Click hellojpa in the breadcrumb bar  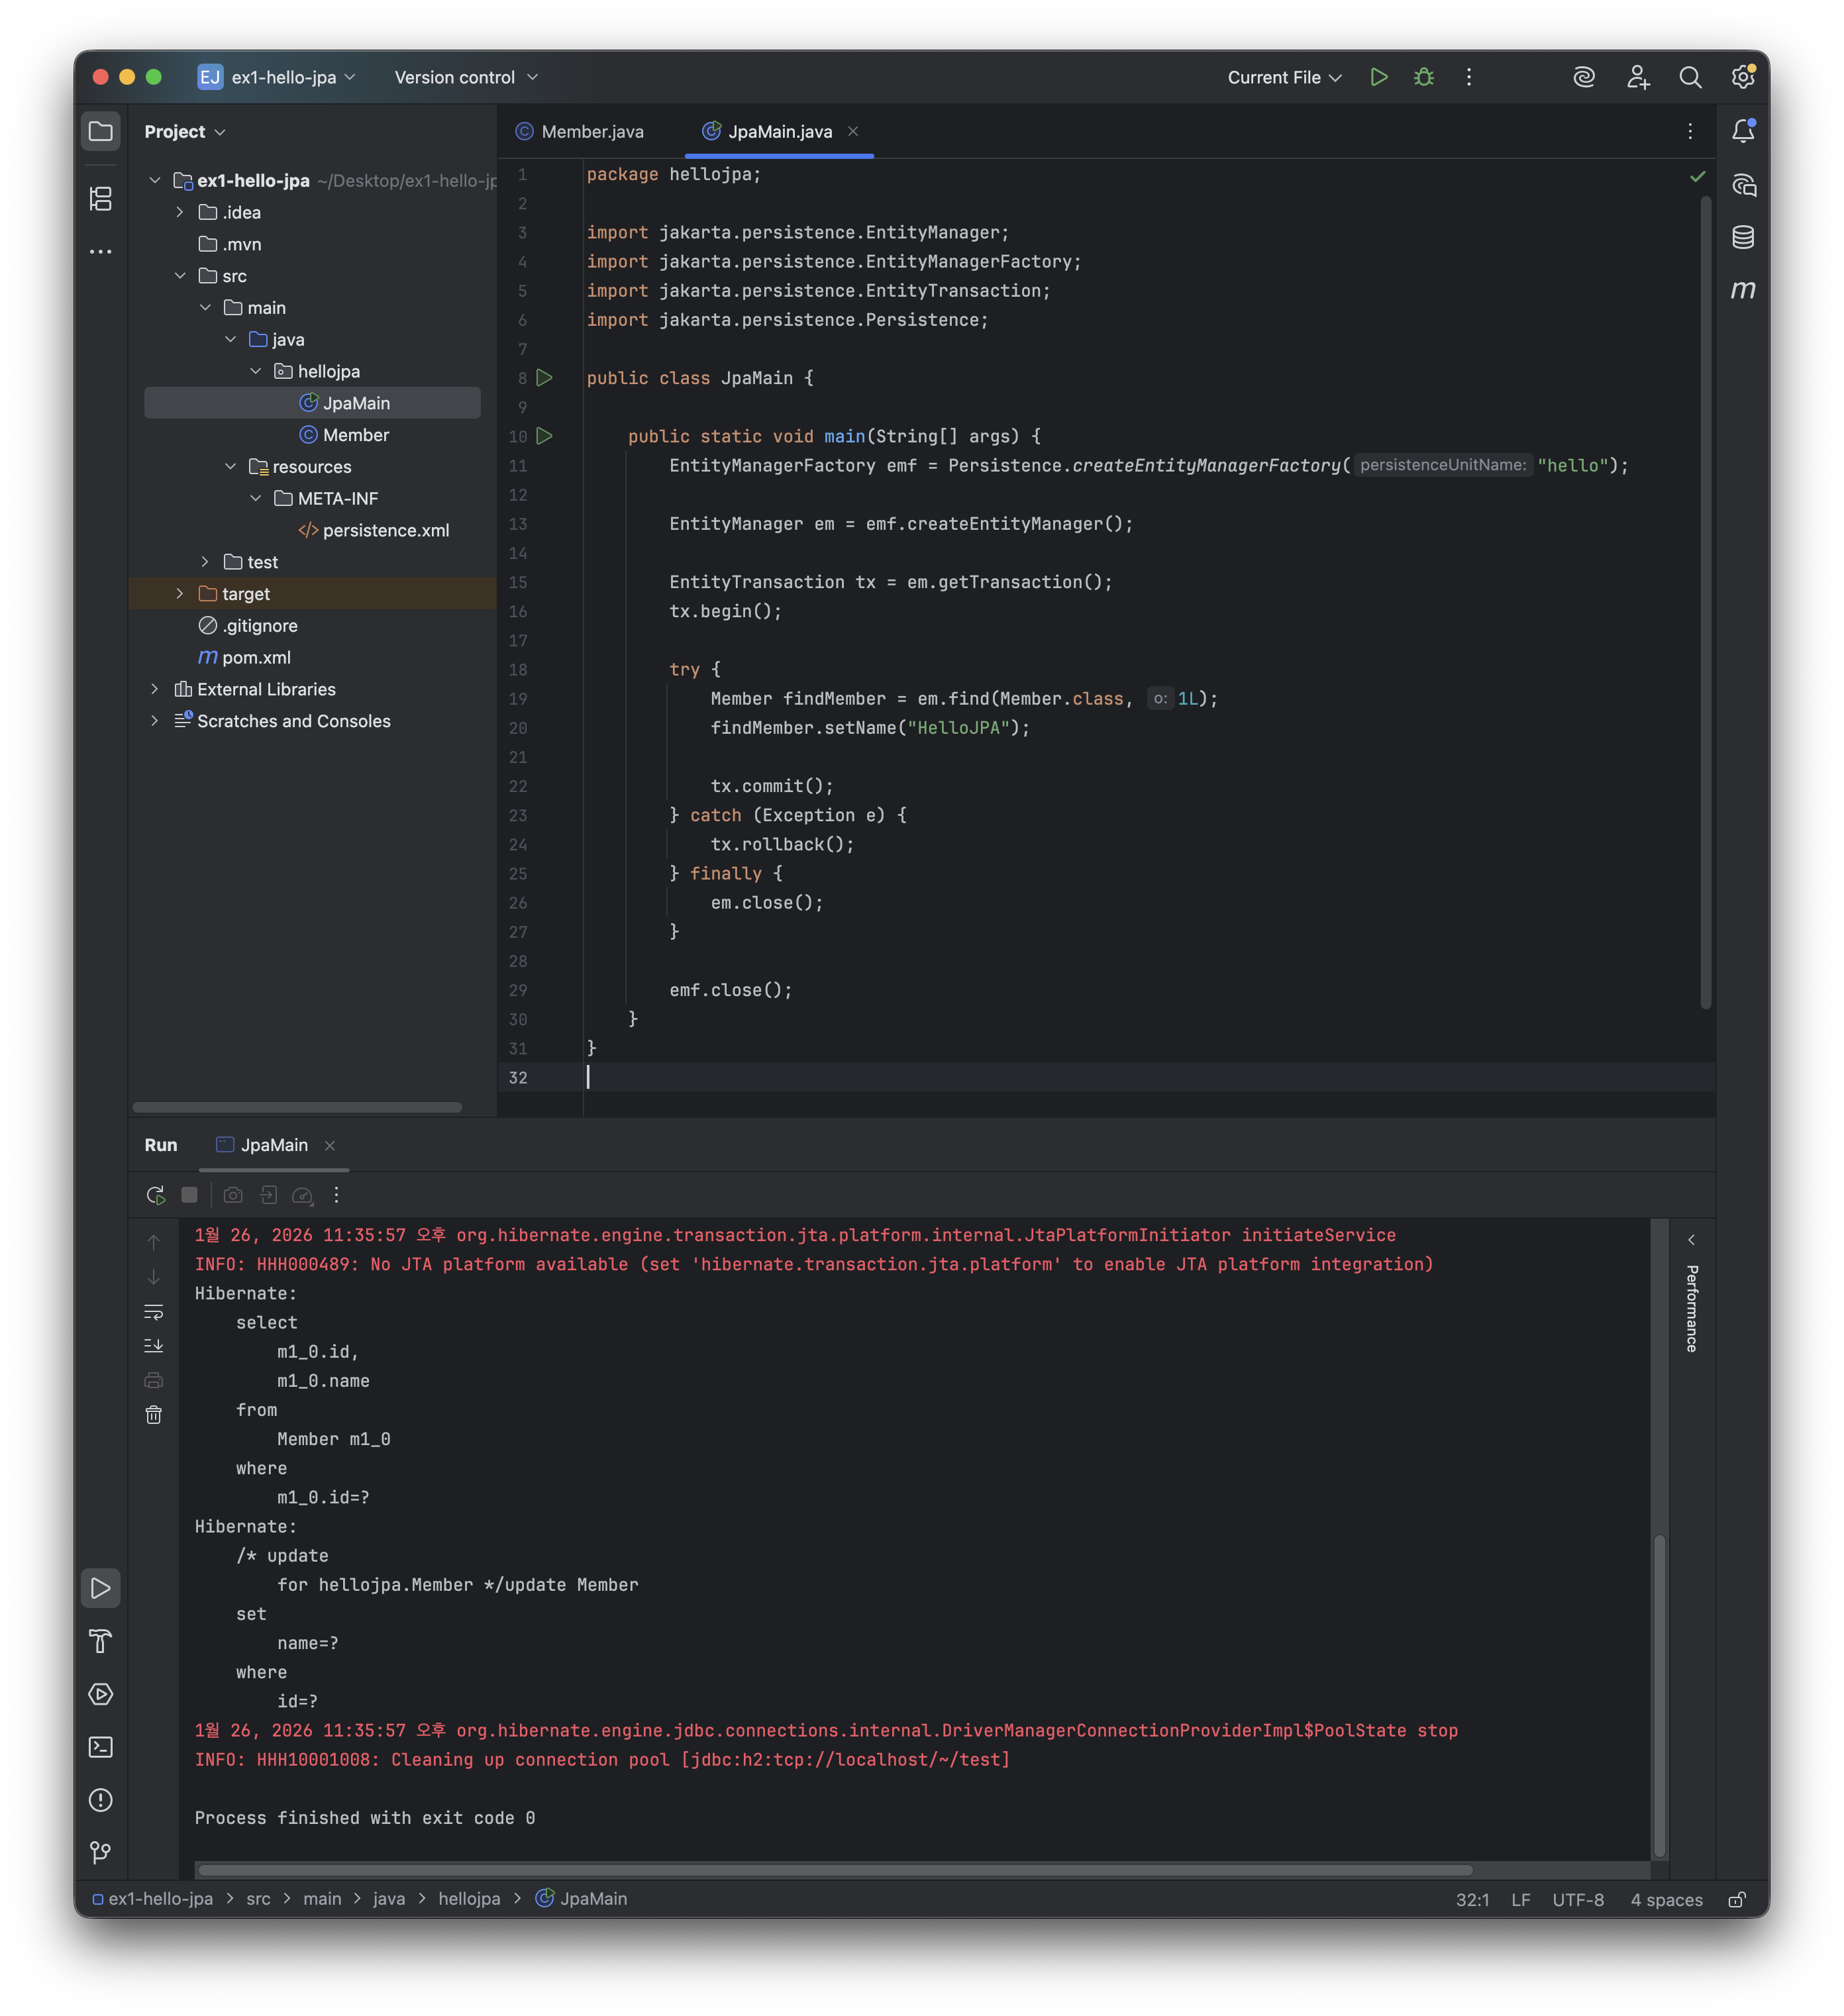pyautogui.click(x=469, y=1898)
